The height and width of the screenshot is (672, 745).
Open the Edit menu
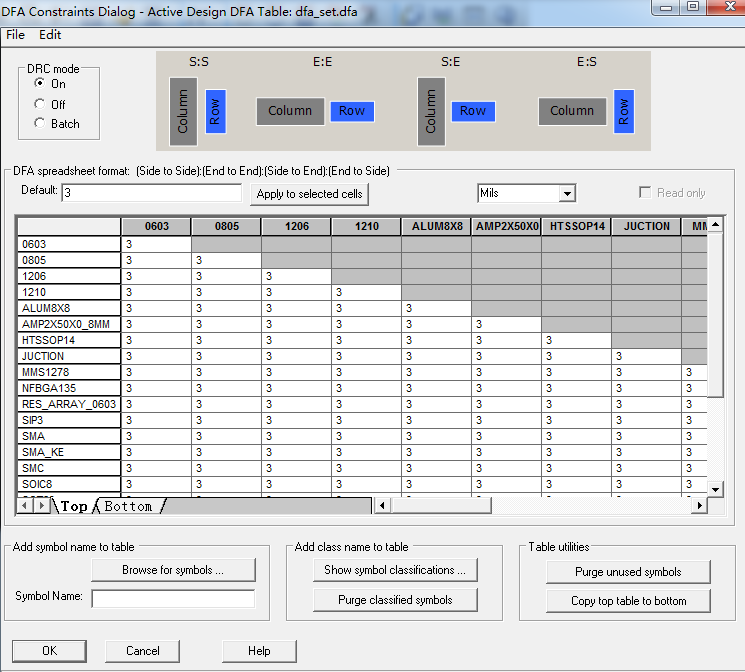pos(50,35)
